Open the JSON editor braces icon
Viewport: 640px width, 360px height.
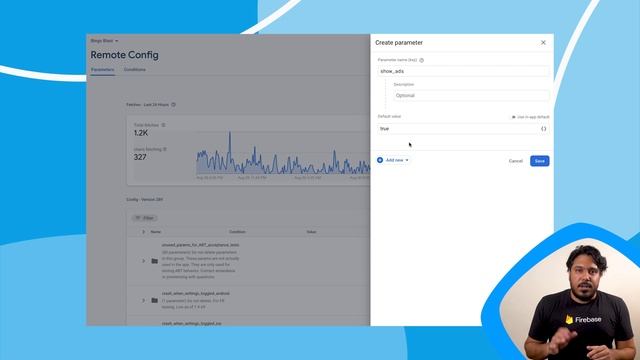pos(544,129)
